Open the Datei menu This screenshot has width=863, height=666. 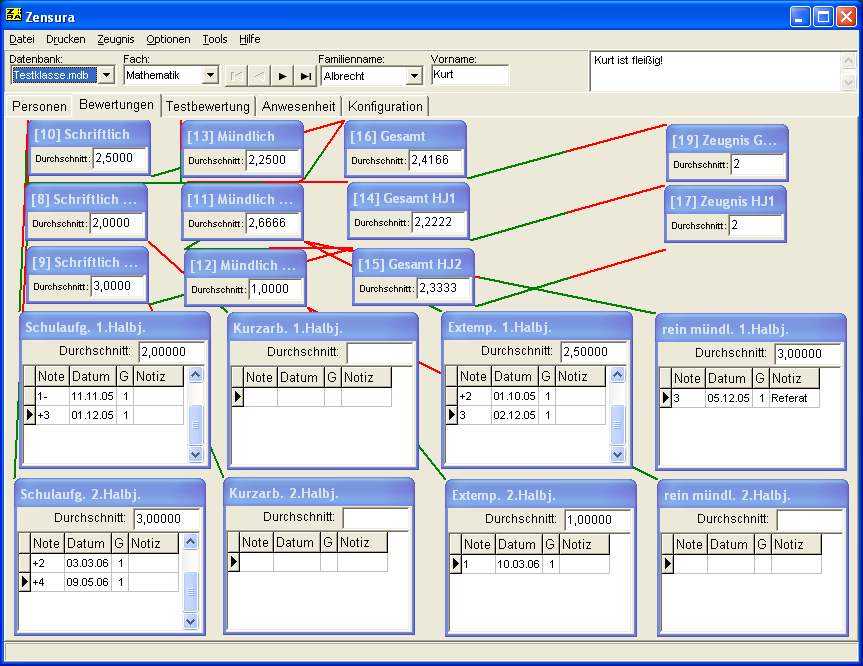pyautogui.click(x=21, y=39)
